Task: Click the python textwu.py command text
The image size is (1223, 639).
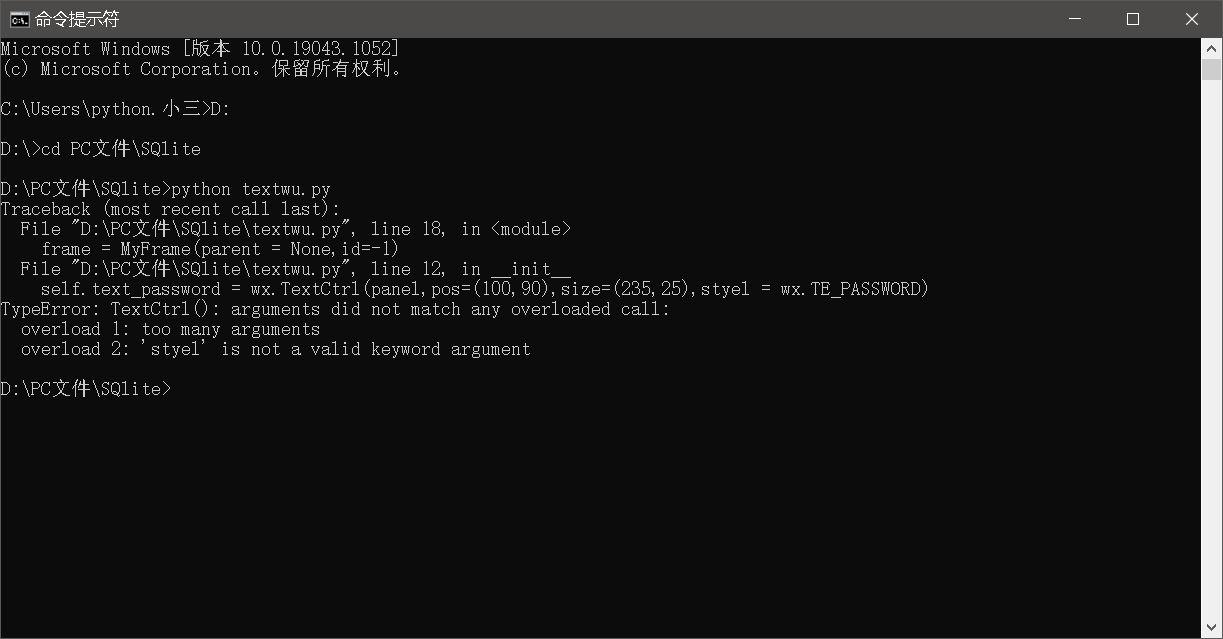Action: pos(251,189)
